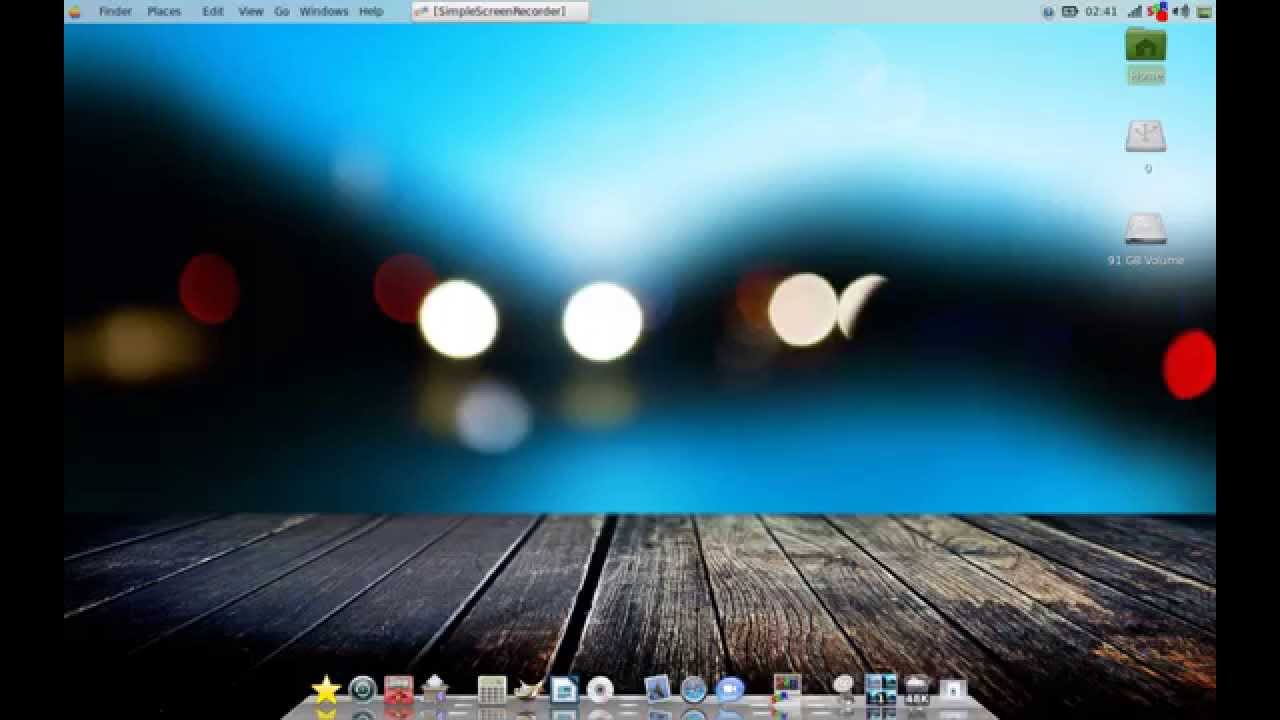Open the Windows menu

[323, 12]
